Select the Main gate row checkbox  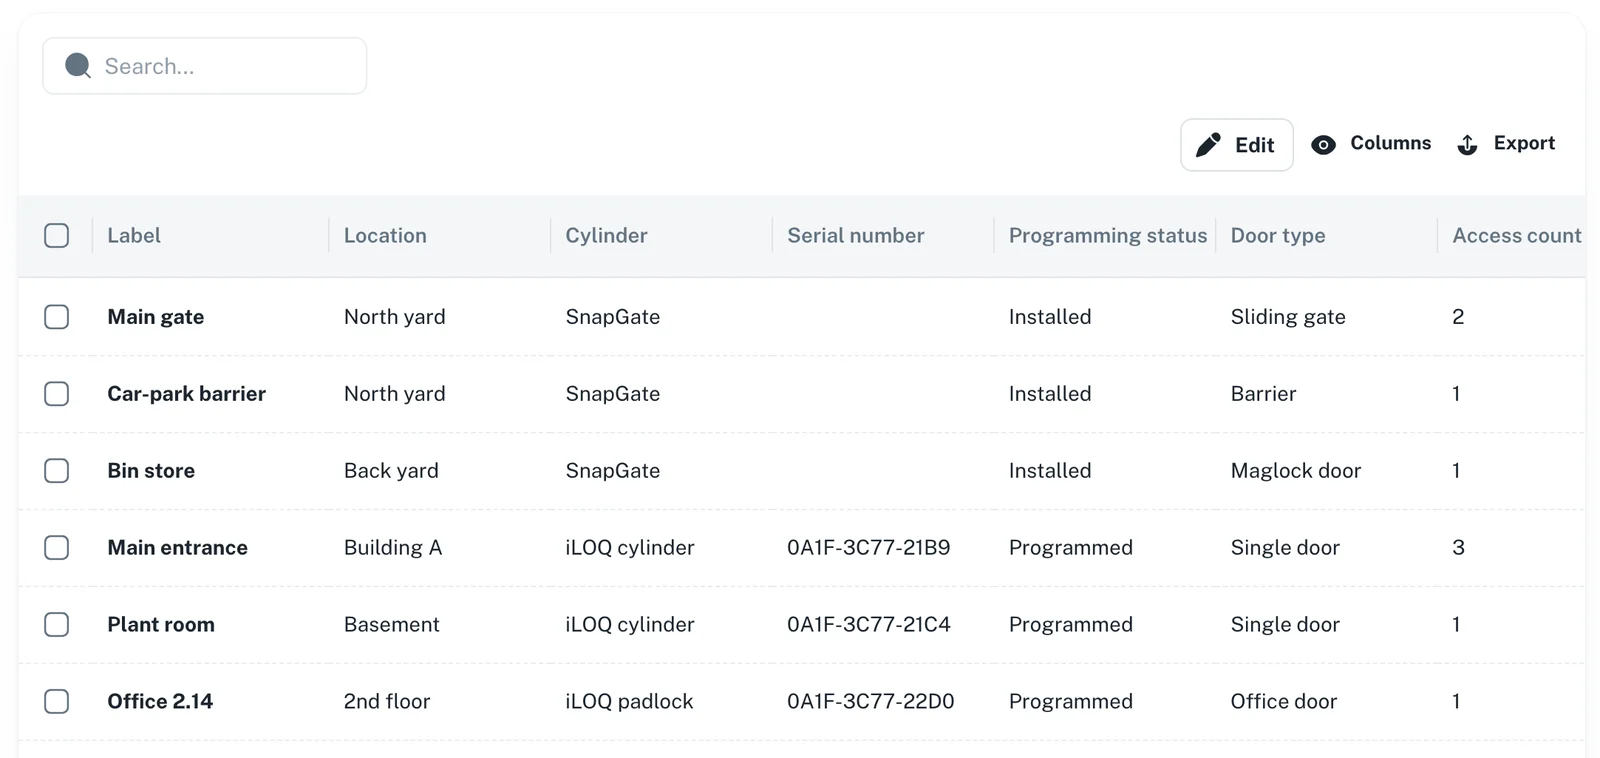(x=57, y=317)
